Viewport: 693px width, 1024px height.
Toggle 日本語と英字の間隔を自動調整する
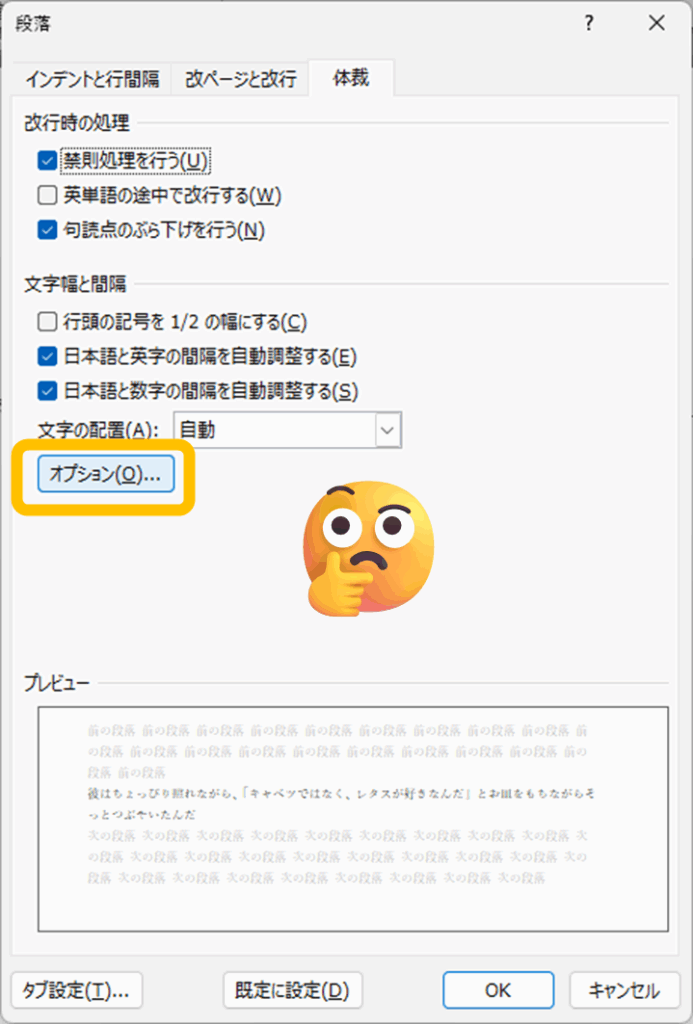47,357
